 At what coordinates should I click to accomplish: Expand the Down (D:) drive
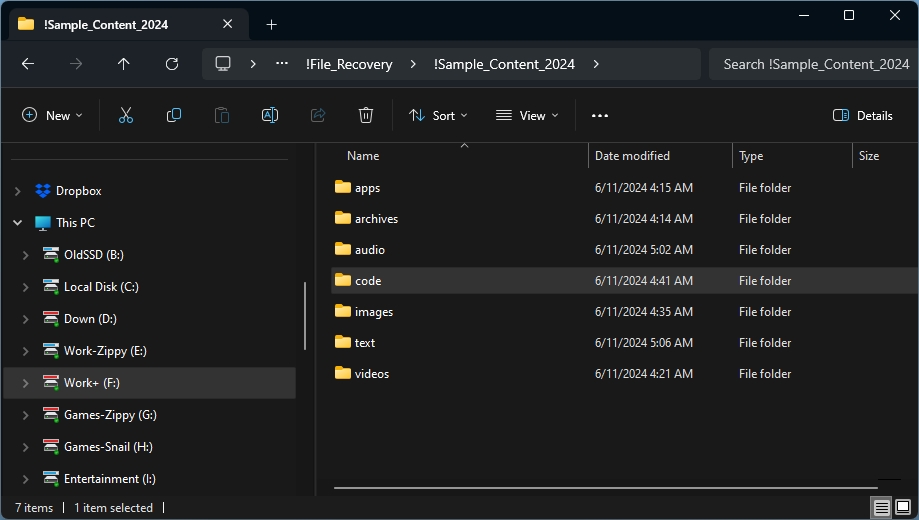26,319
